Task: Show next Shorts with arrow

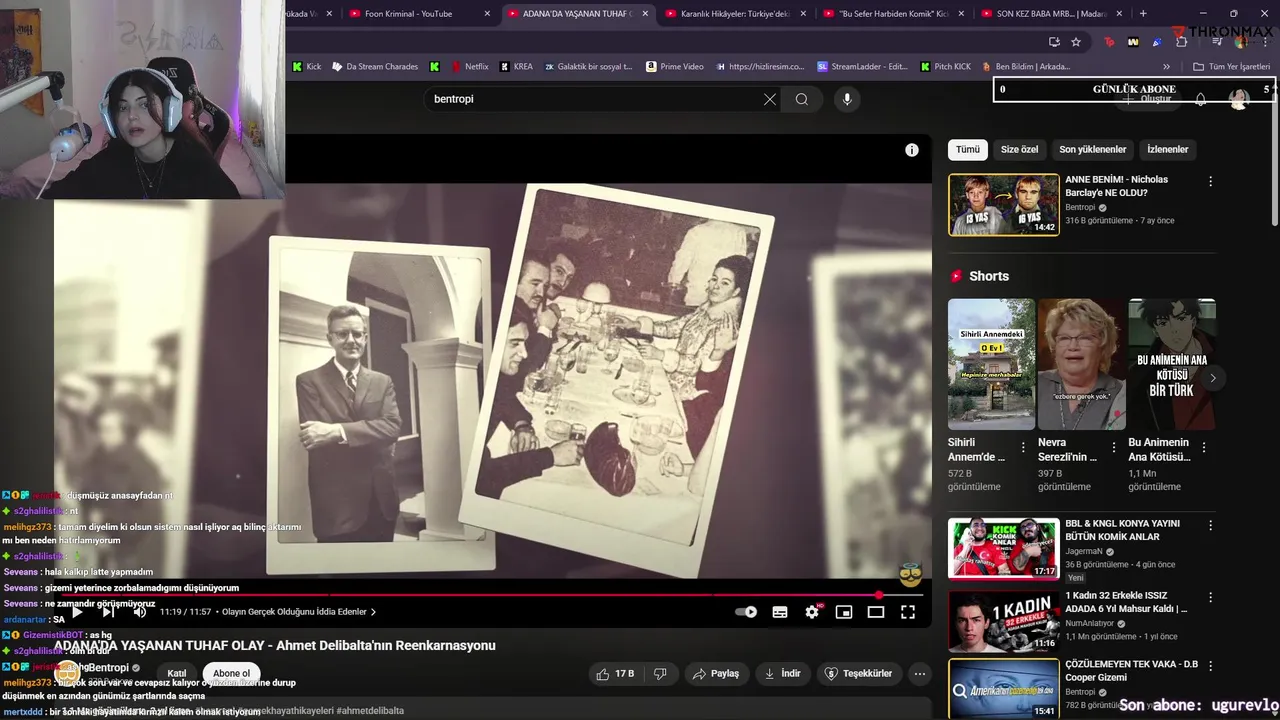Action: (1213, 378)
